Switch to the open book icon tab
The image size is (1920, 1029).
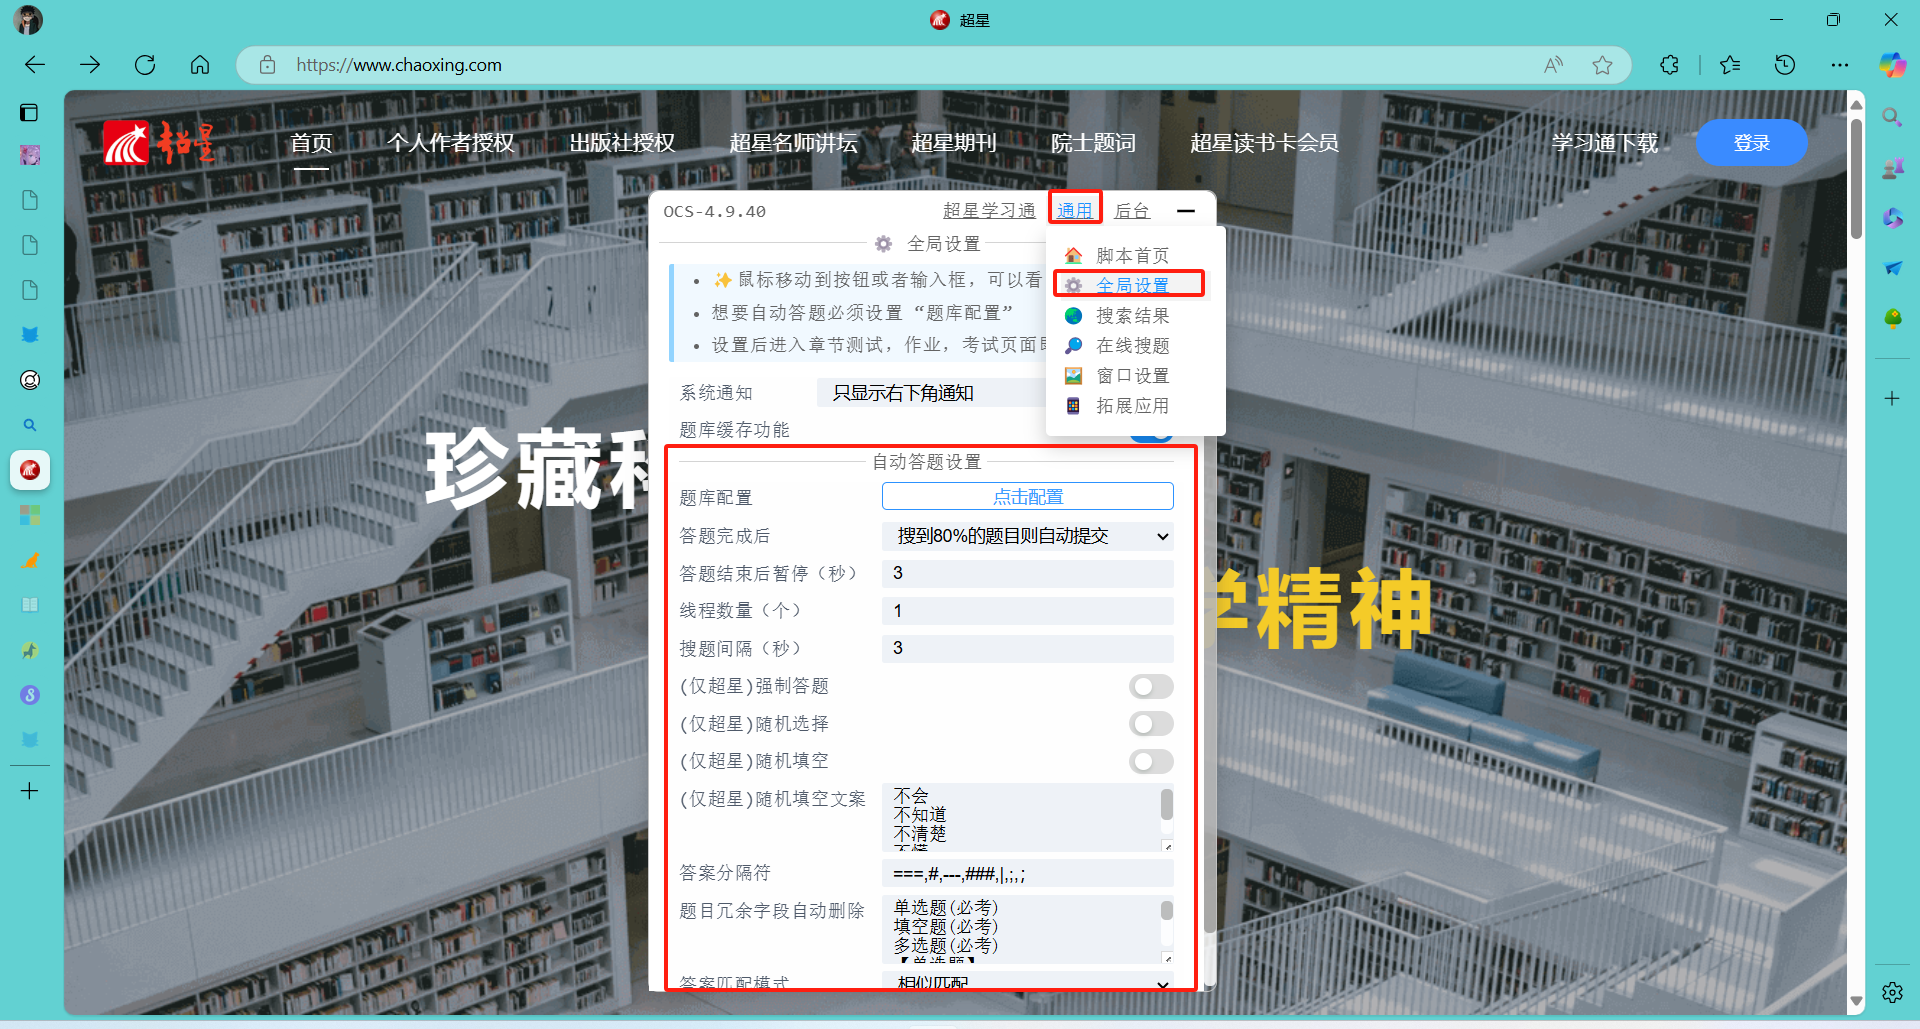coord(30,605)
